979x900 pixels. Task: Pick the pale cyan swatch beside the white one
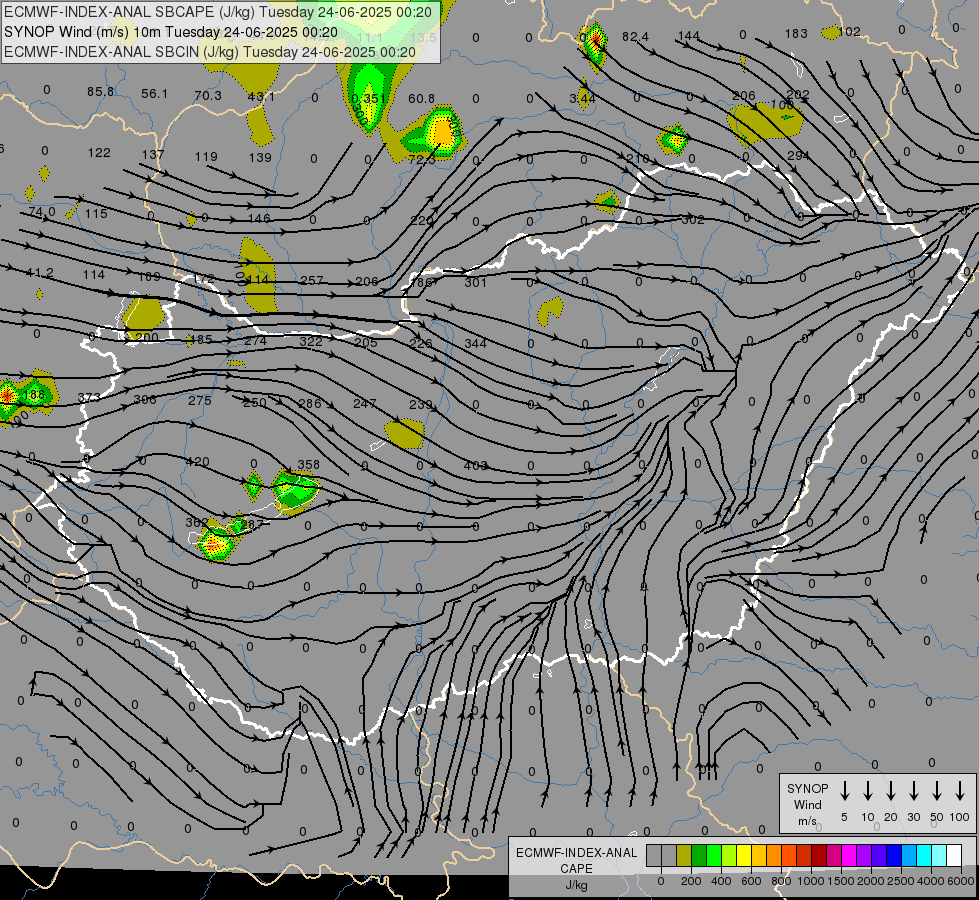coord(938,856)
